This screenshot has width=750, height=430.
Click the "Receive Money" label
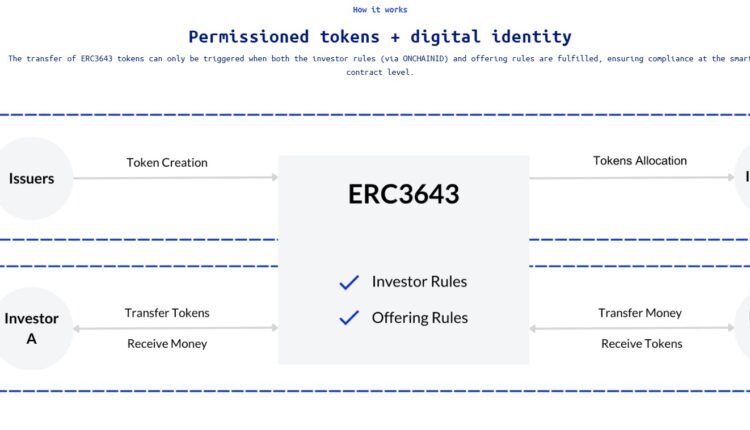167,344
